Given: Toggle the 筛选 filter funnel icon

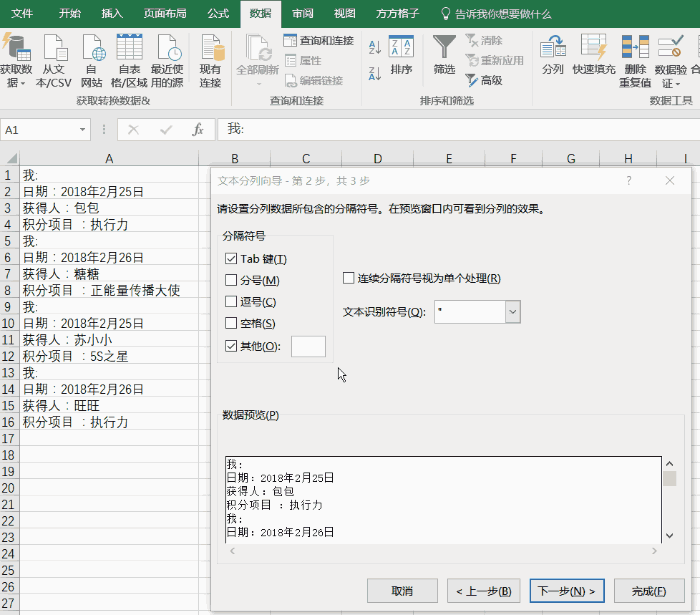Looking at the screenshot, I should pos(444,55).
